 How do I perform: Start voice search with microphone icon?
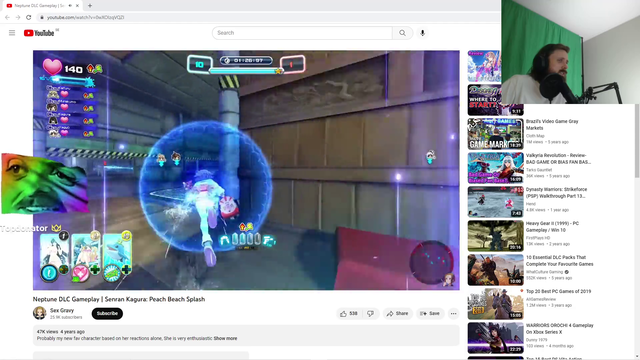(422, 33)
